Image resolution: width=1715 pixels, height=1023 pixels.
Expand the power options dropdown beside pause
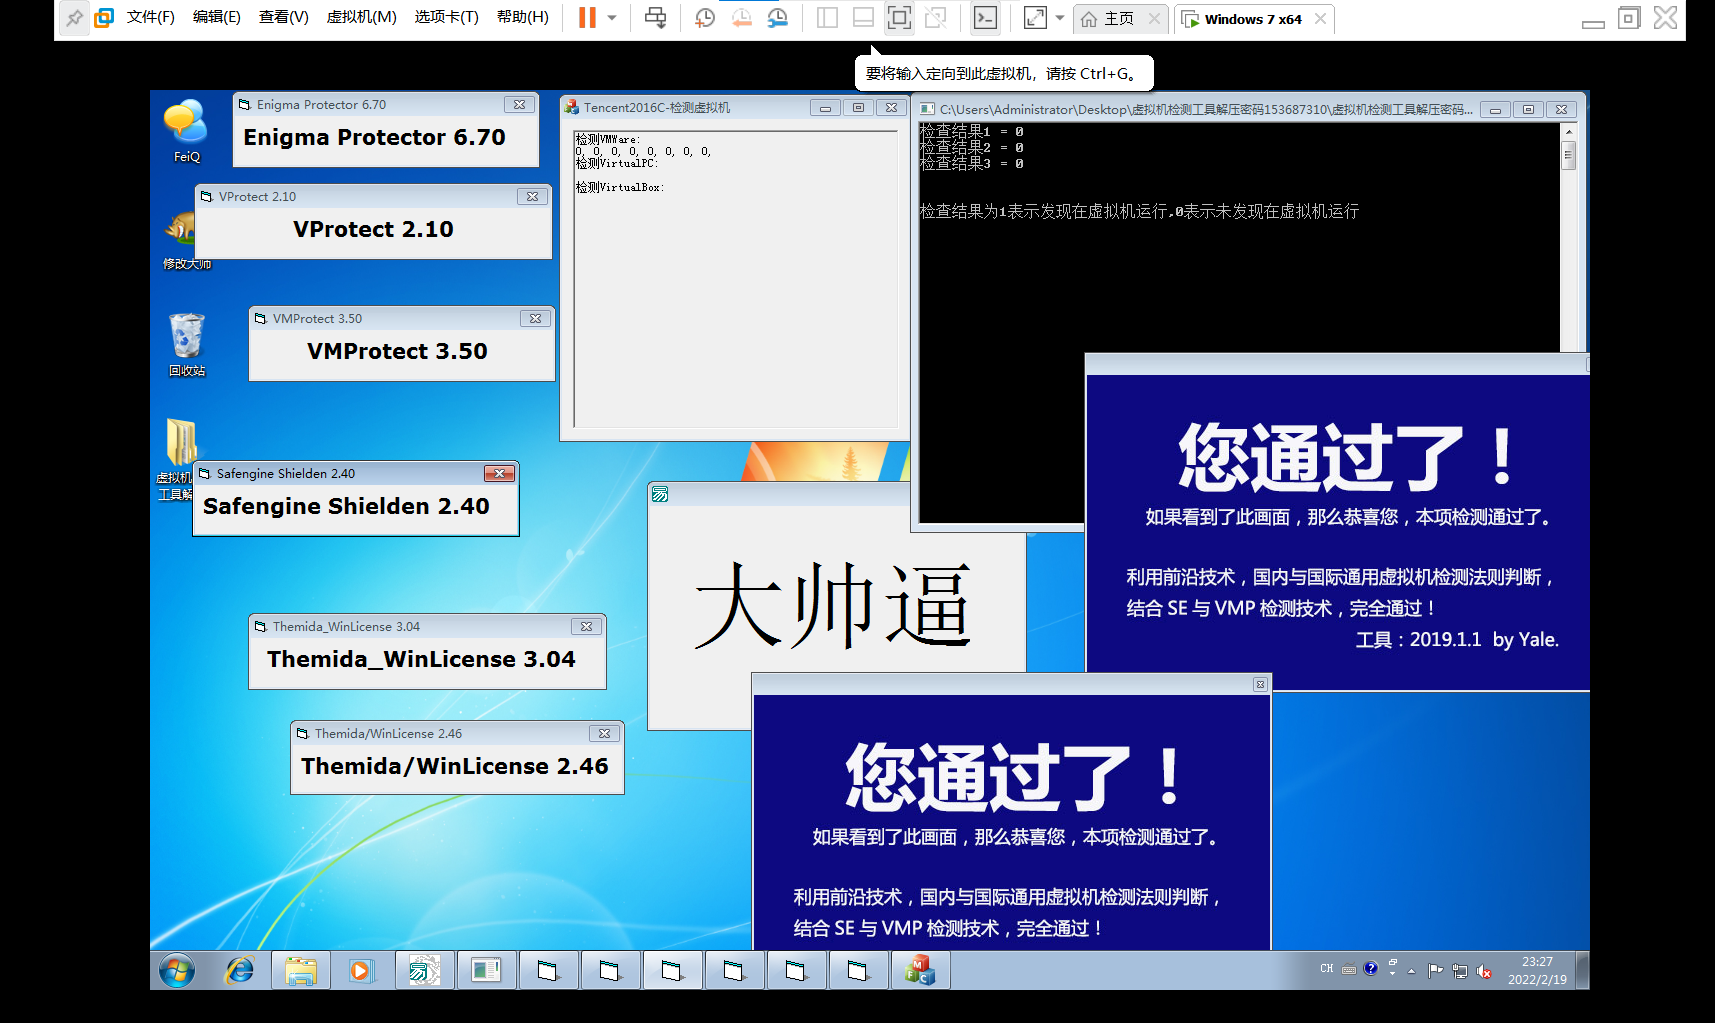(612, 18)
